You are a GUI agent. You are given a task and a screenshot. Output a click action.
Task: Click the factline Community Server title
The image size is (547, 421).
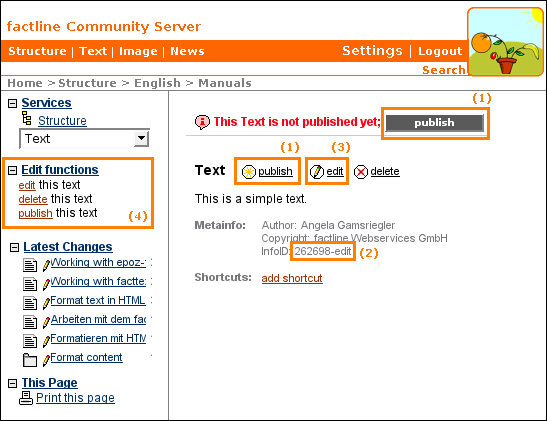point(104,27)
